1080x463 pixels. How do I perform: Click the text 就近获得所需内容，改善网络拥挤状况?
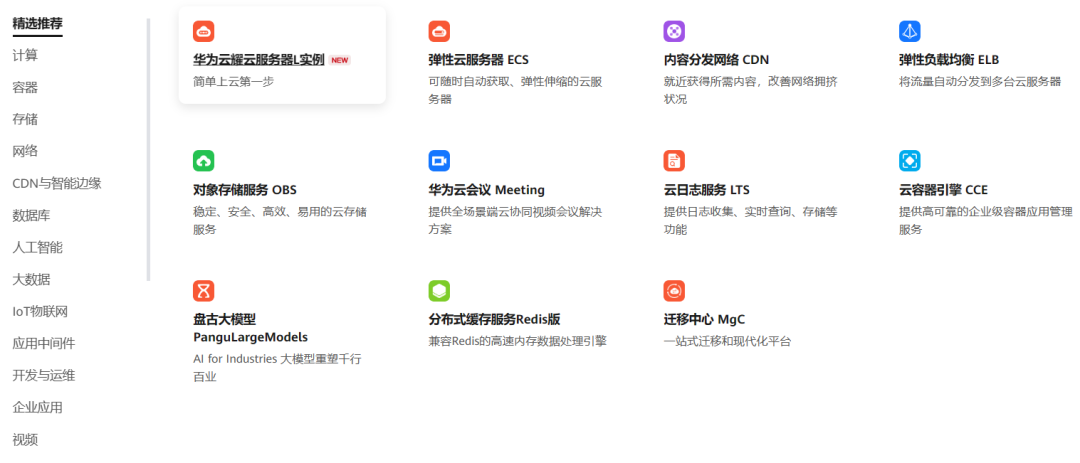pyautogui.click(x=751, y=90)
